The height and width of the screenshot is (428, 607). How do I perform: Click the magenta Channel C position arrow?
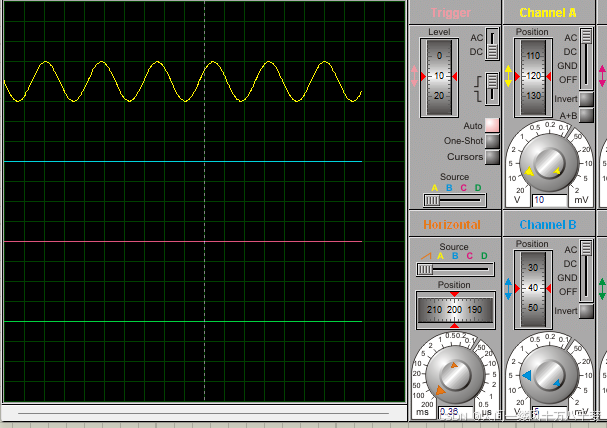click(602, 76)
